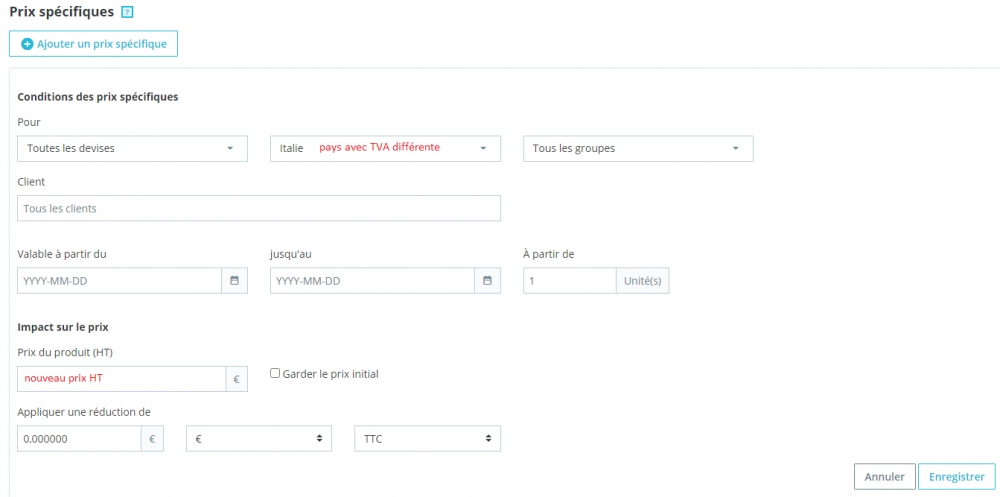Click the Prix du produit (HT) field
The height and width of the screenshot is (497, 1000).
(x=122, y=379)
